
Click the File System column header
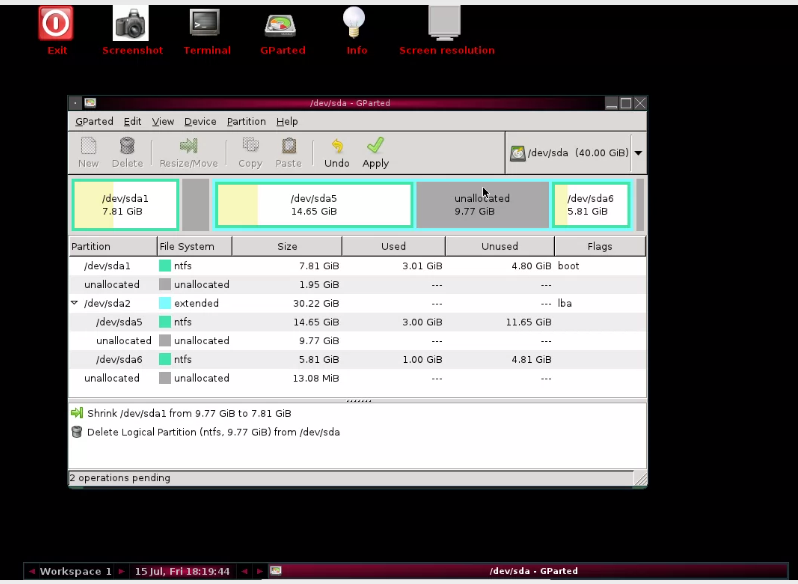tap(194, 246)
